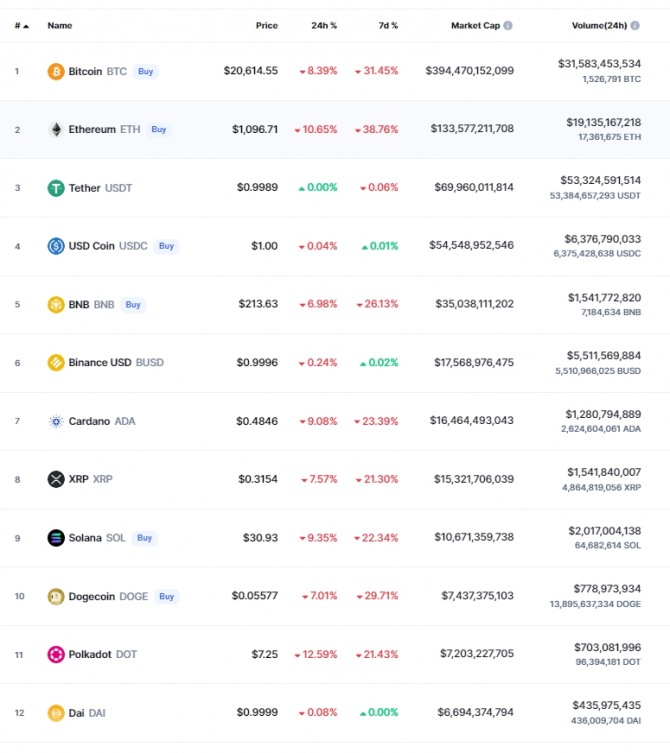Sort the table by rank number column

pos(21,25)
